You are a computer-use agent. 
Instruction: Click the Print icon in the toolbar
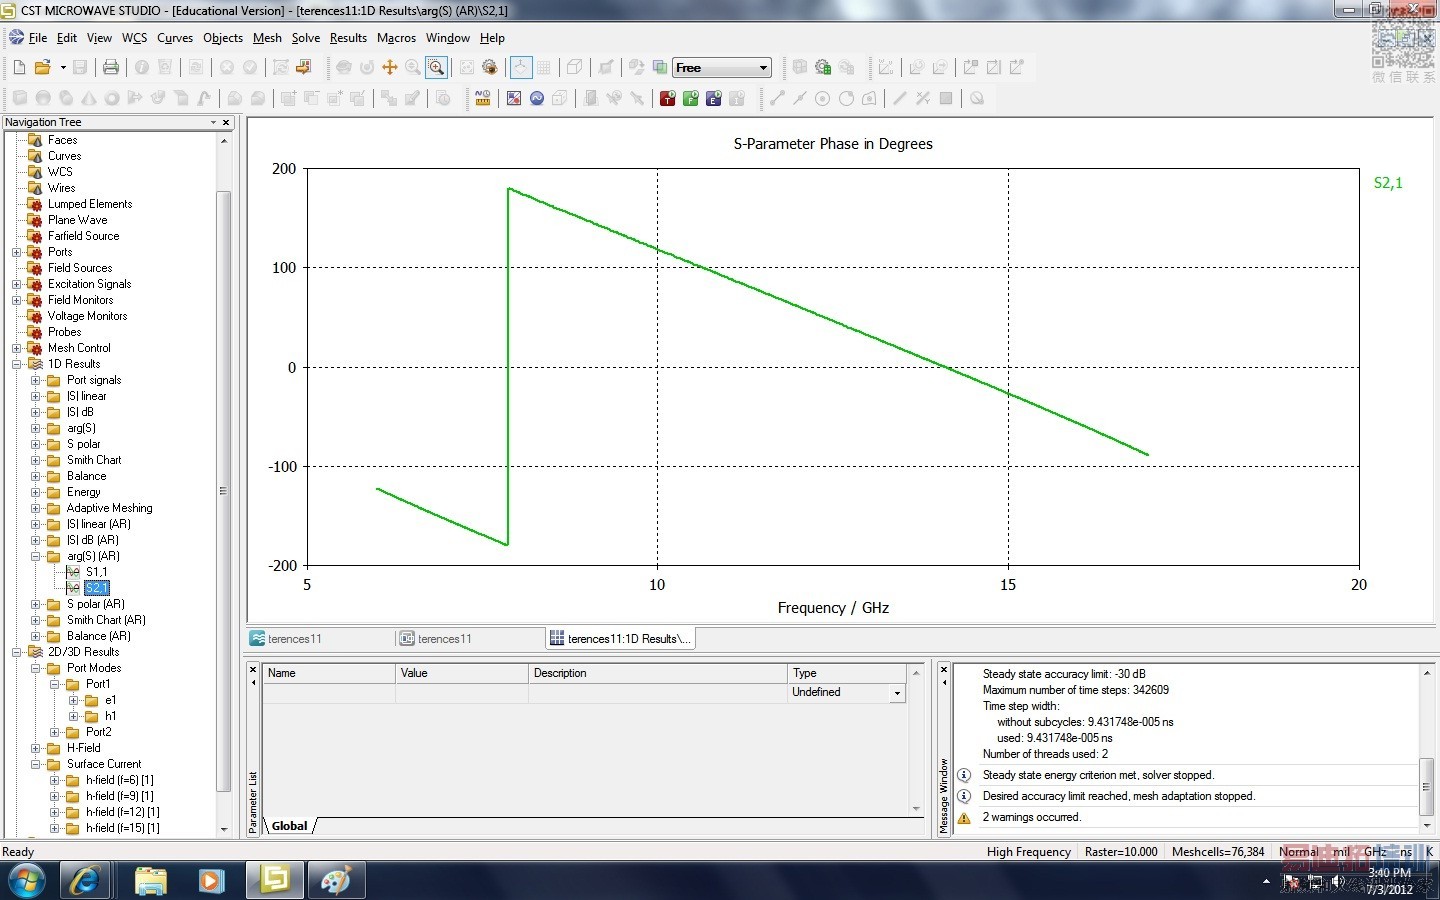(111, 68)
